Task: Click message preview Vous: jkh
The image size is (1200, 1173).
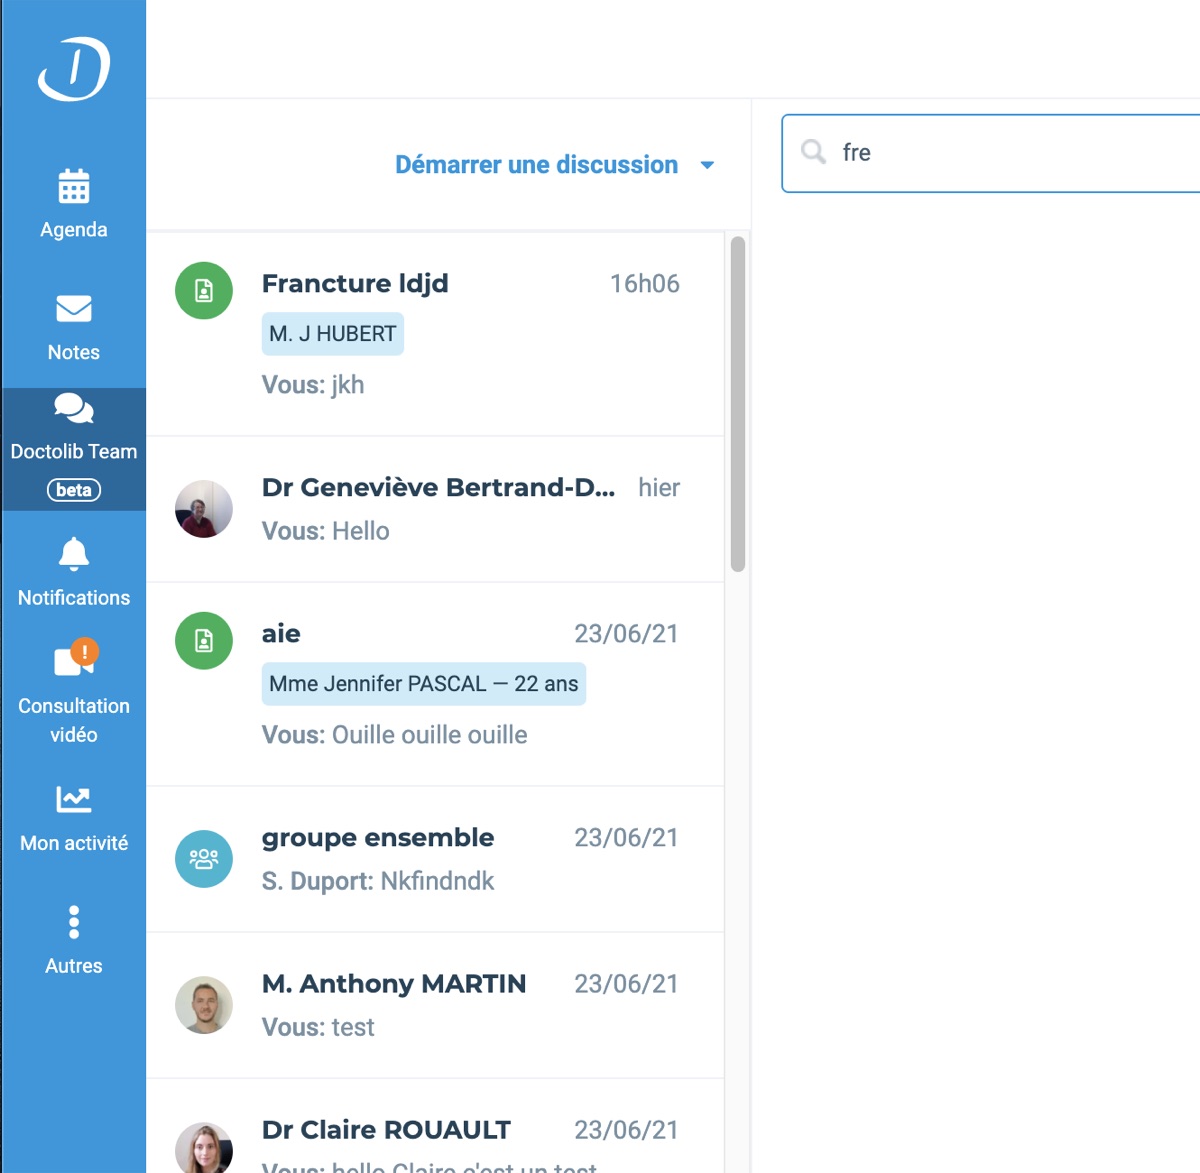Action: 313,385
